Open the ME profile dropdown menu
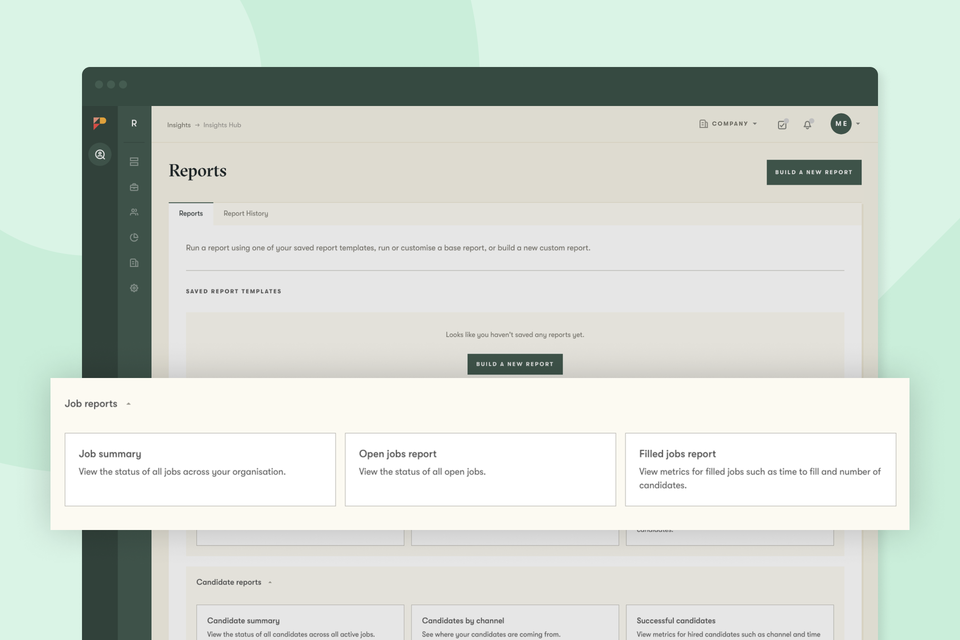Viewport: 960px width, 640px height. pyautogui.click(x=843, y=124)
